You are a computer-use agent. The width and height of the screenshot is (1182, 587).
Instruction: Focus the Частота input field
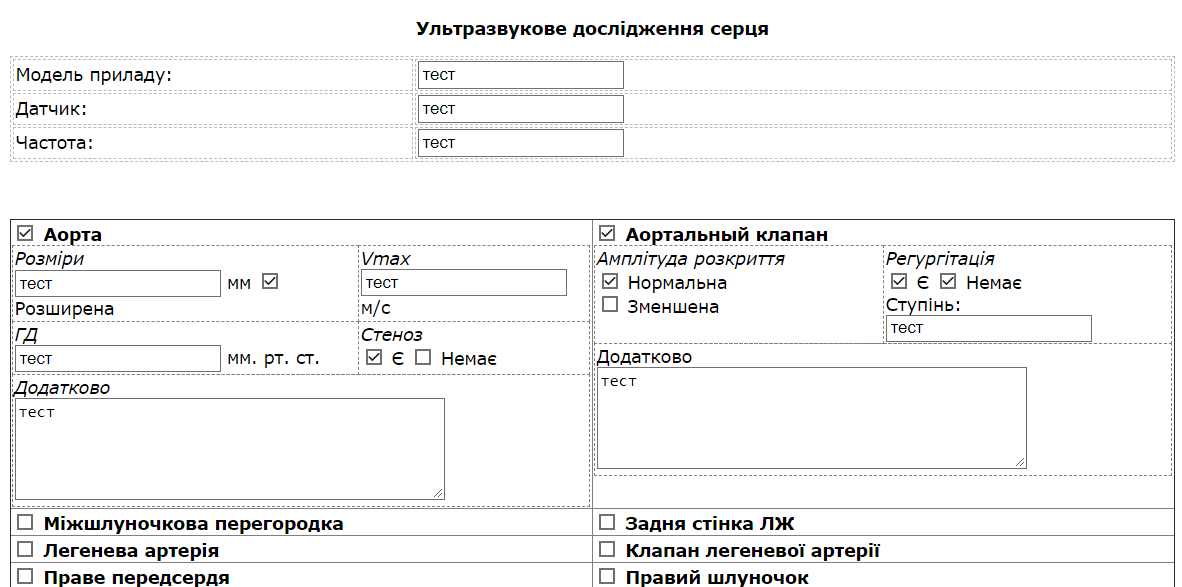click(x=520, y=143)
